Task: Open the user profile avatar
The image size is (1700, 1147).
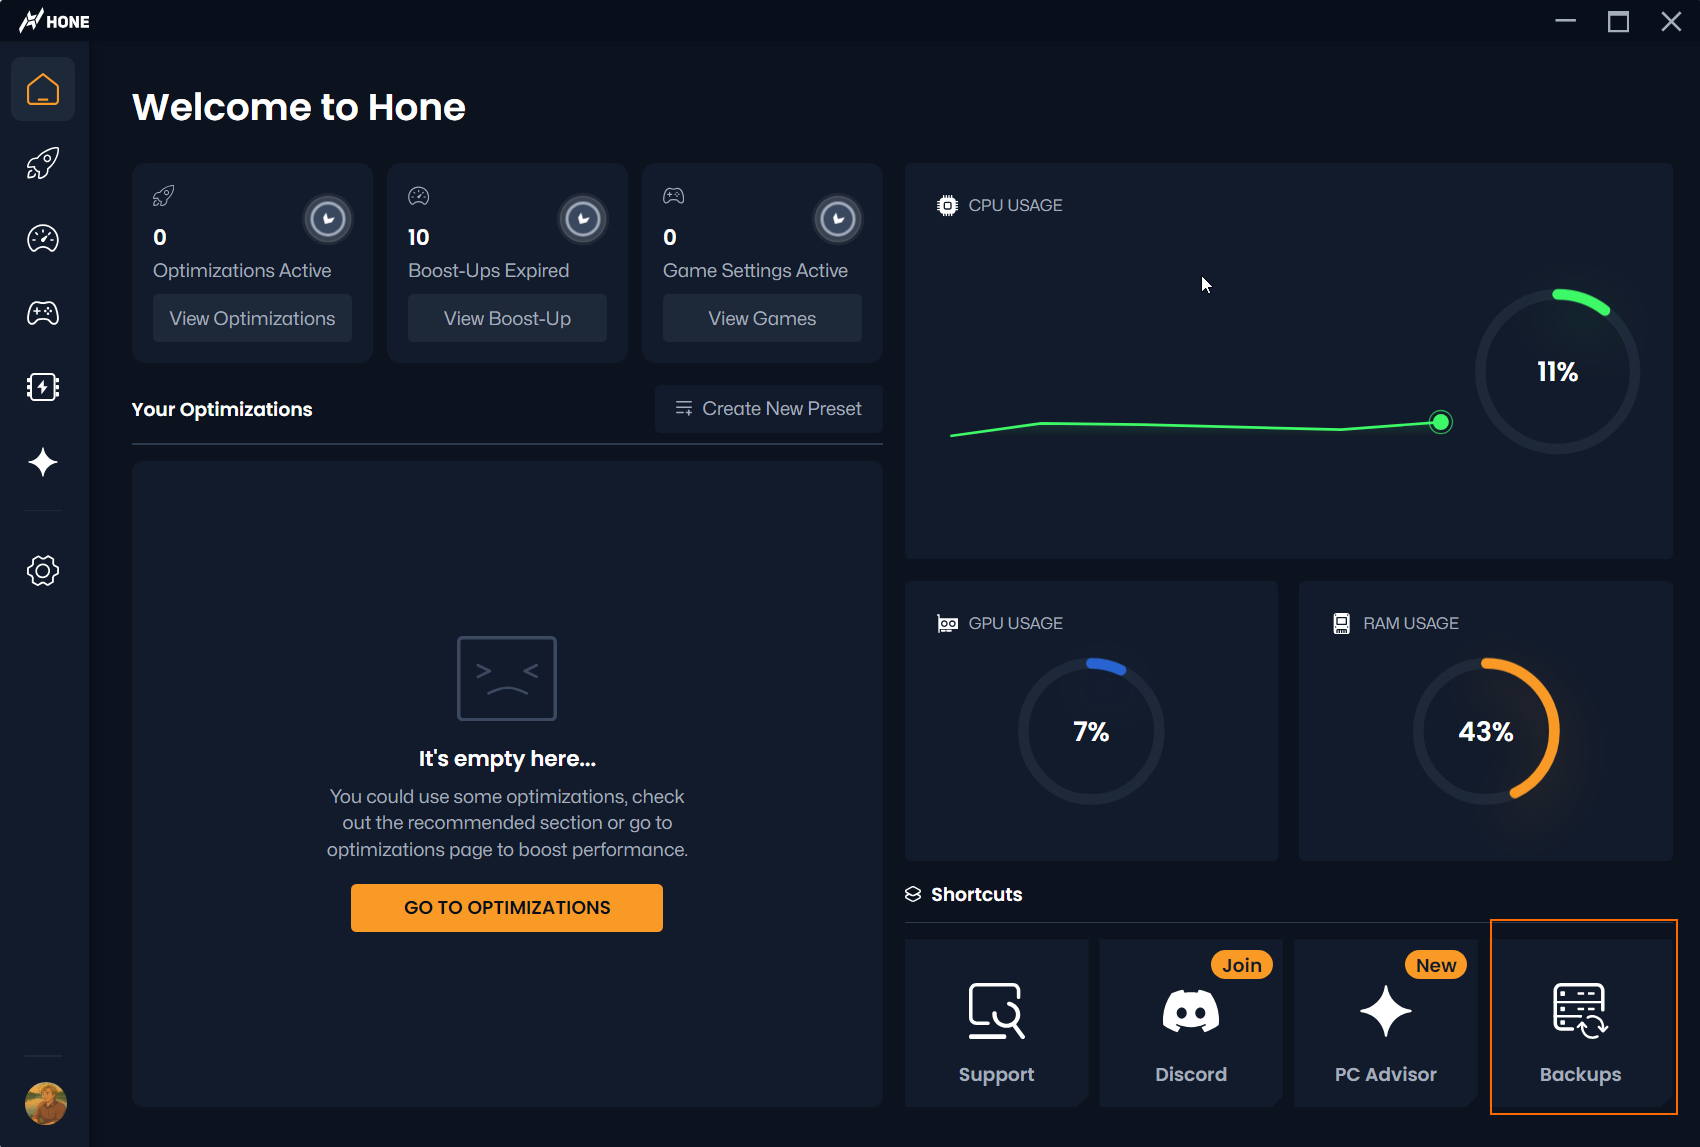Action: [x=46, y=1104]
